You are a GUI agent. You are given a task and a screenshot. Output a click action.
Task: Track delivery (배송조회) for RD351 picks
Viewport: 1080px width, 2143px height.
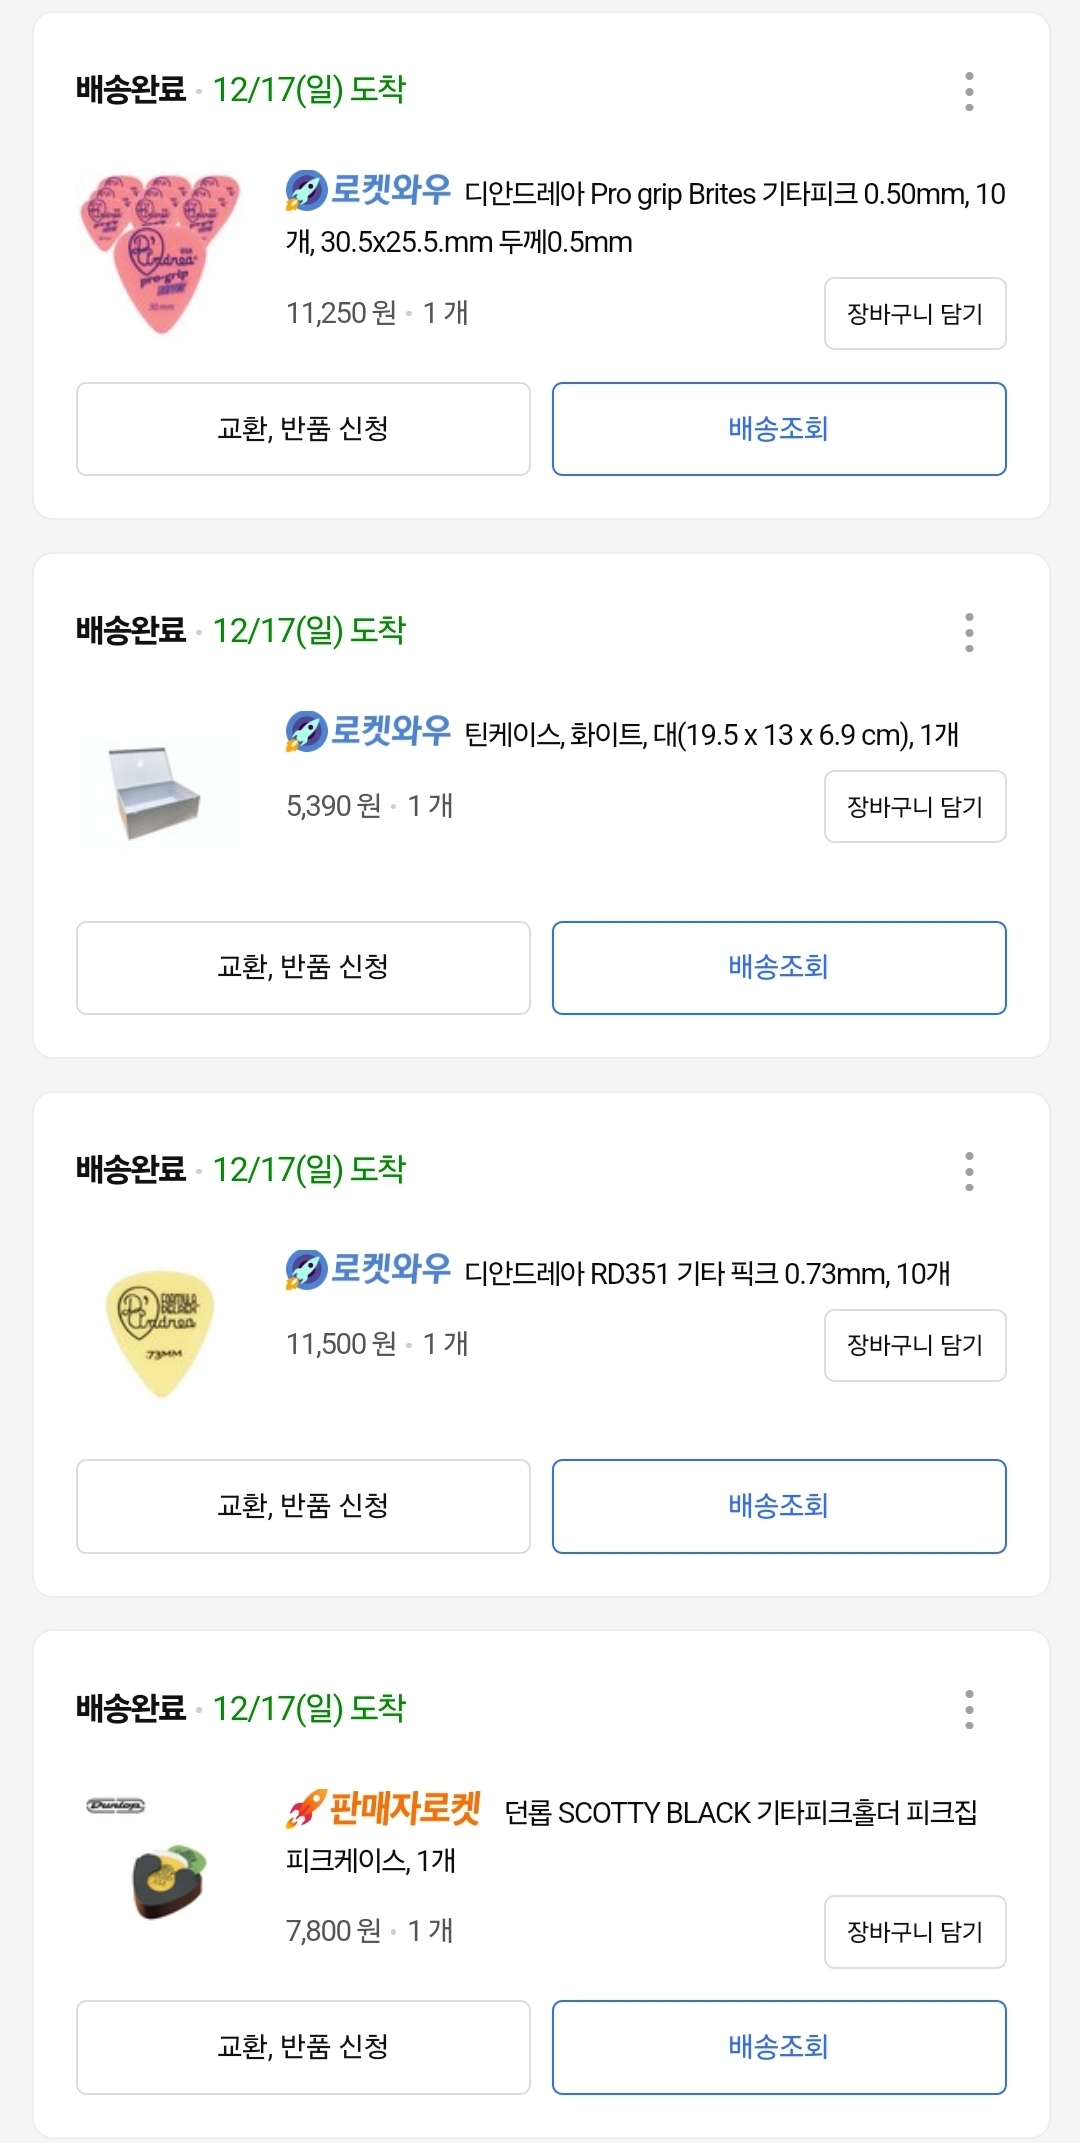[779, 1506]
